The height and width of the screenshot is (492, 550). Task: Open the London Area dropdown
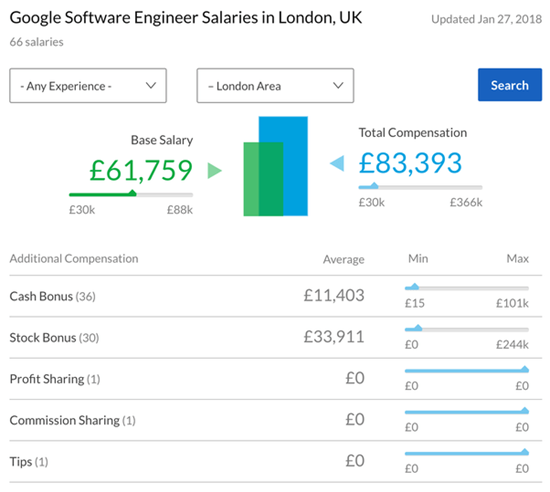[275, 86]
